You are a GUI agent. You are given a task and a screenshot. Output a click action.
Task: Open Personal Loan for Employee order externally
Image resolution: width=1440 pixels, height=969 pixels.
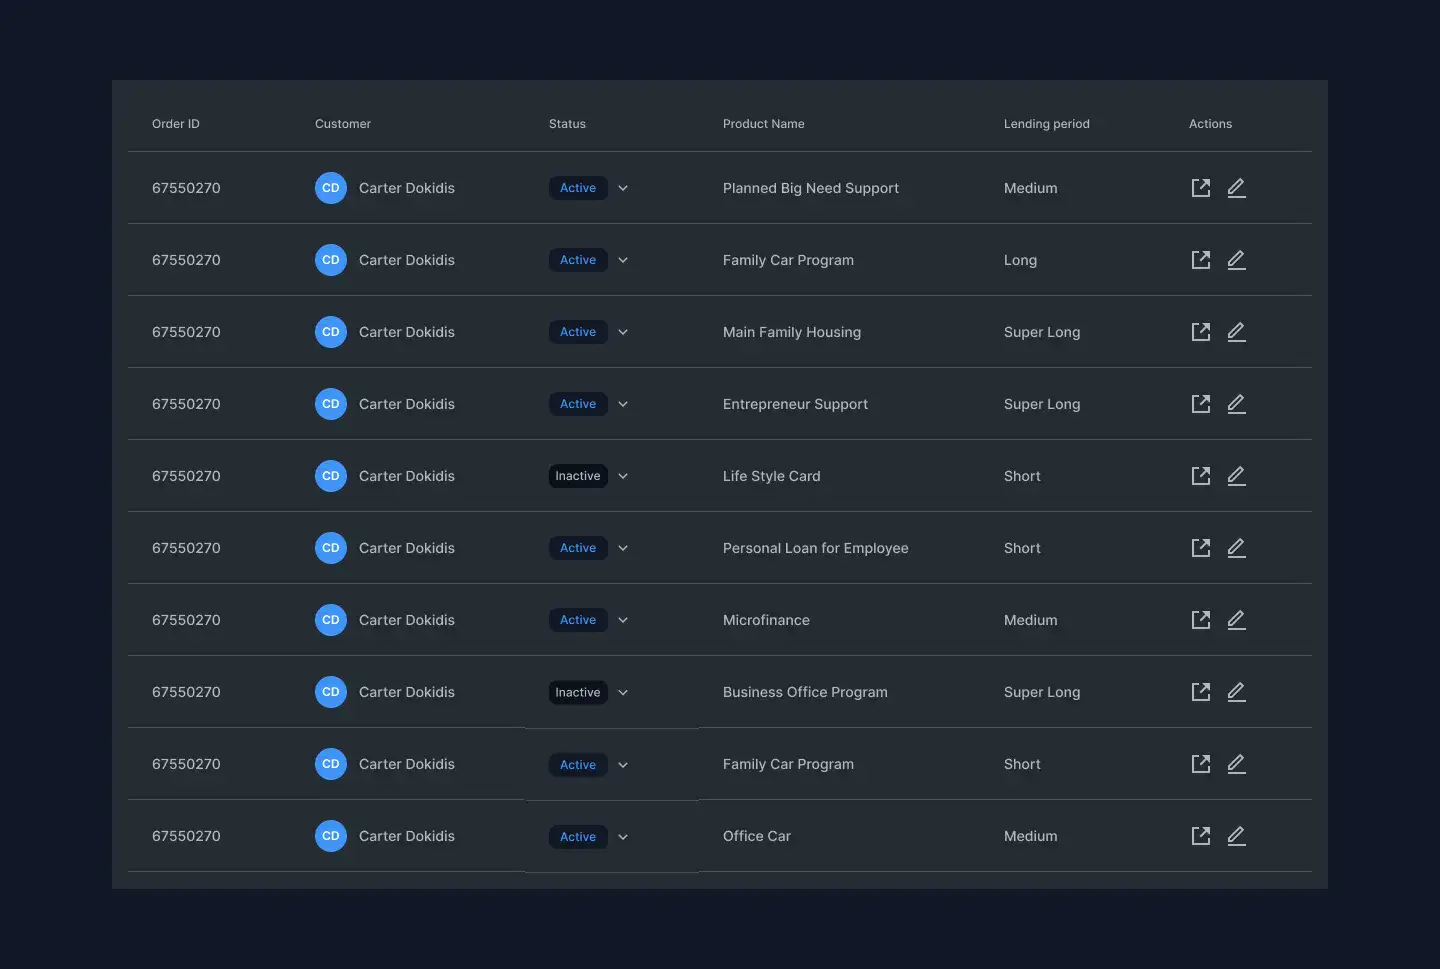tap(1201, 548)
